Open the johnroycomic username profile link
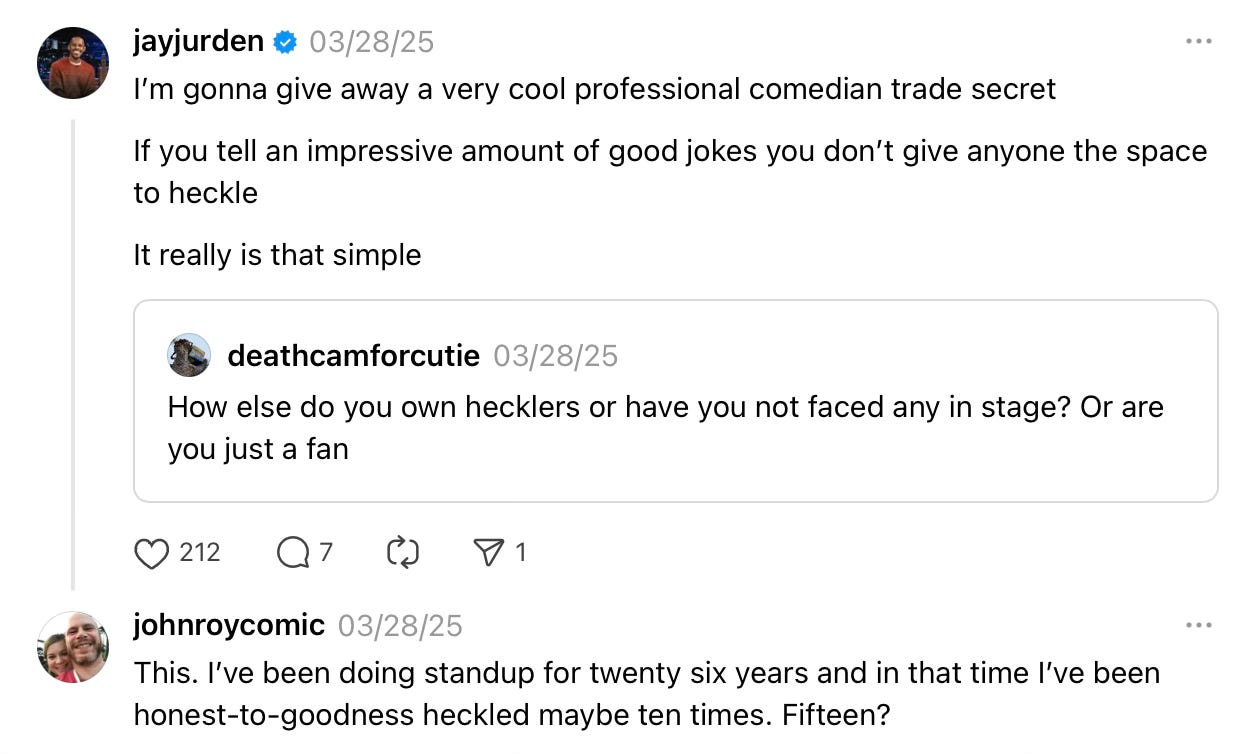 (229, 626)
